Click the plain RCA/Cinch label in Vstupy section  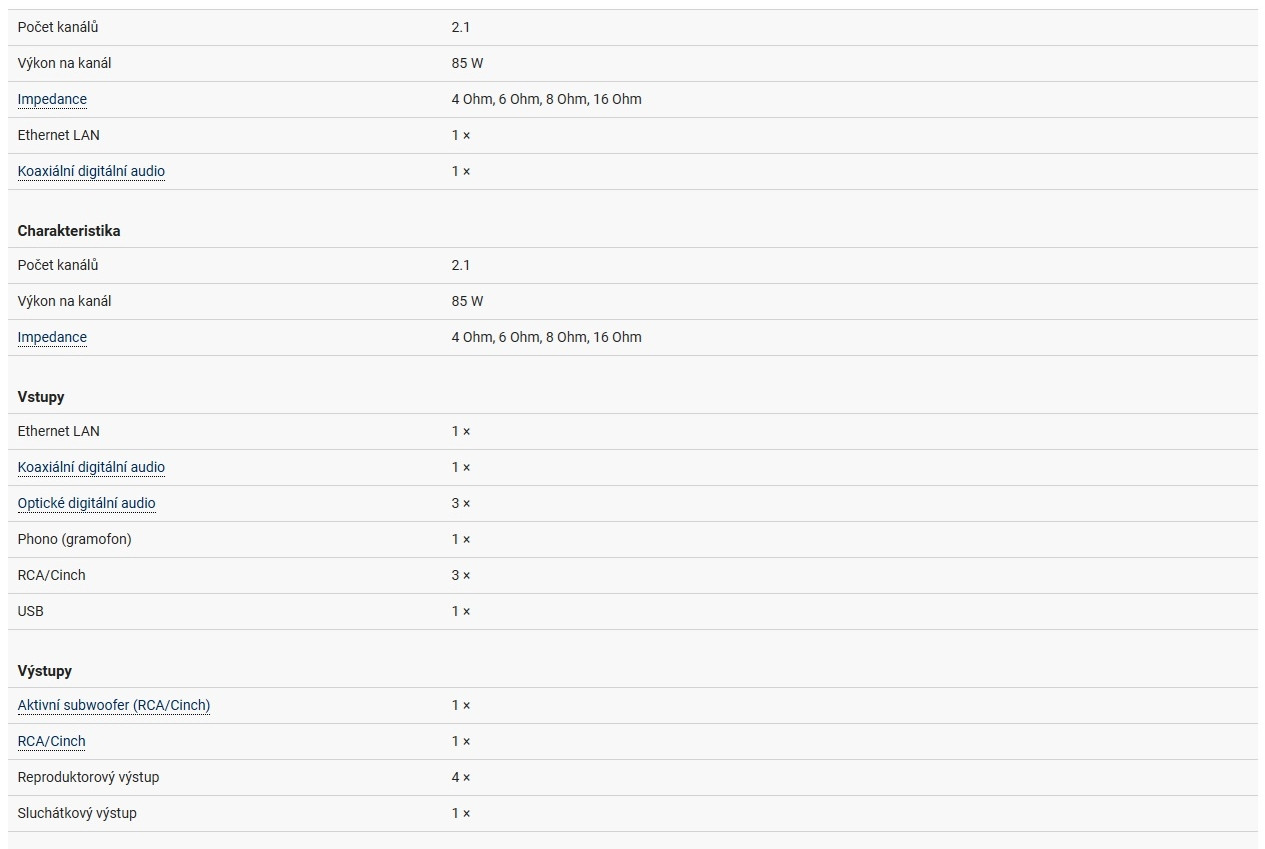point(52,575)
